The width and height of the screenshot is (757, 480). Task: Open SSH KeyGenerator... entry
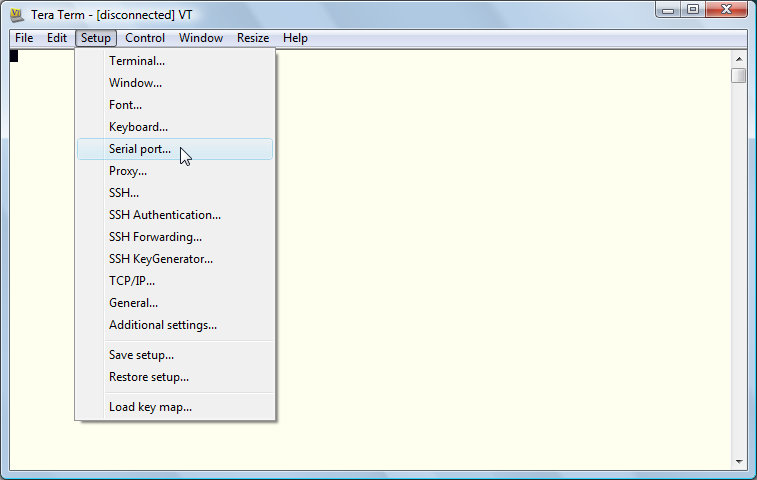point(161,259)
